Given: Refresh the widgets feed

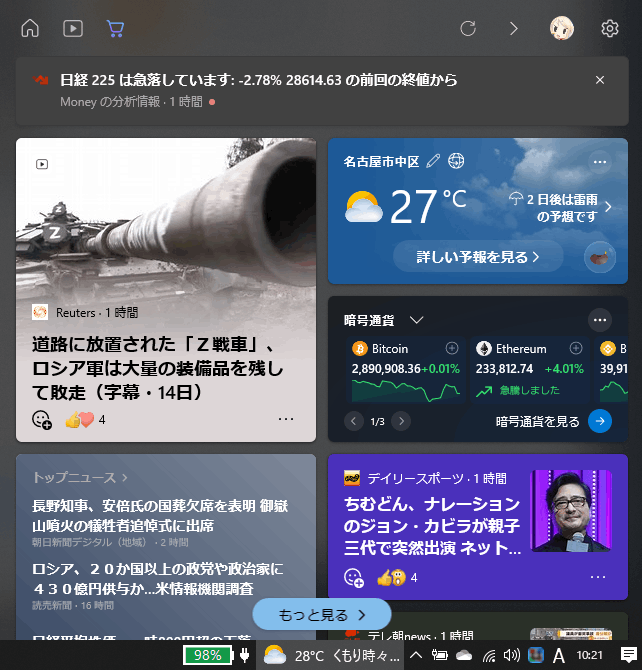Looking at the screenshot, I should coord(468,29).
